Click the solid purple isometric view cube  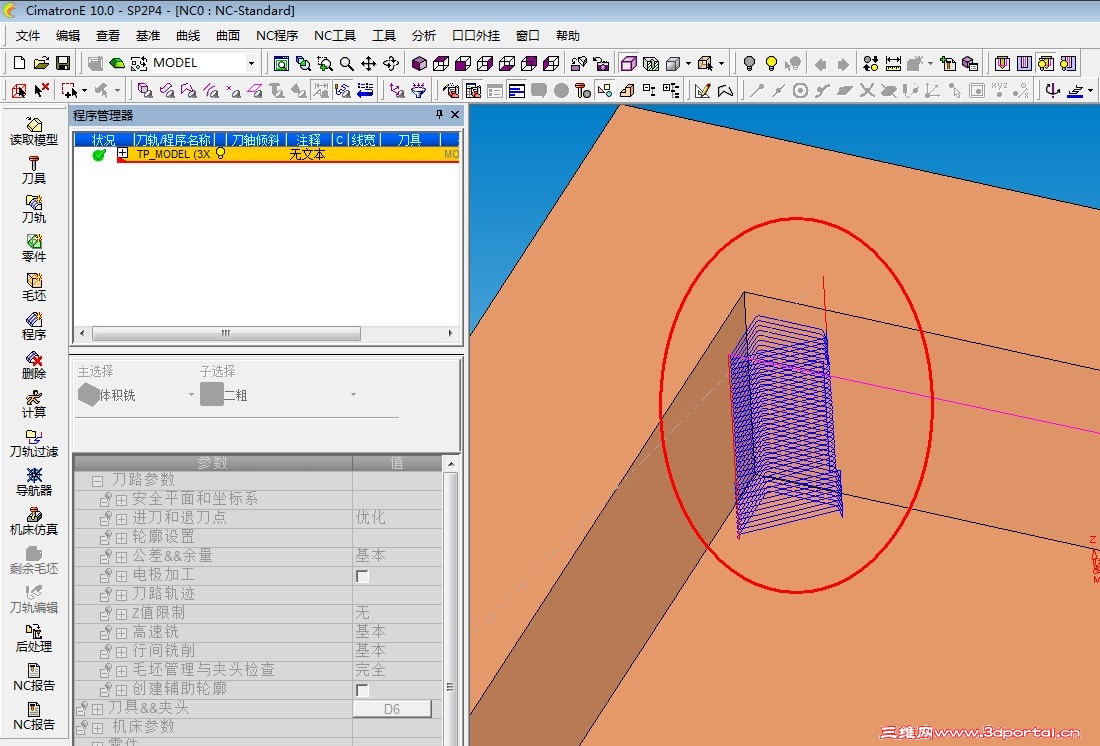[x=419, y=64]
